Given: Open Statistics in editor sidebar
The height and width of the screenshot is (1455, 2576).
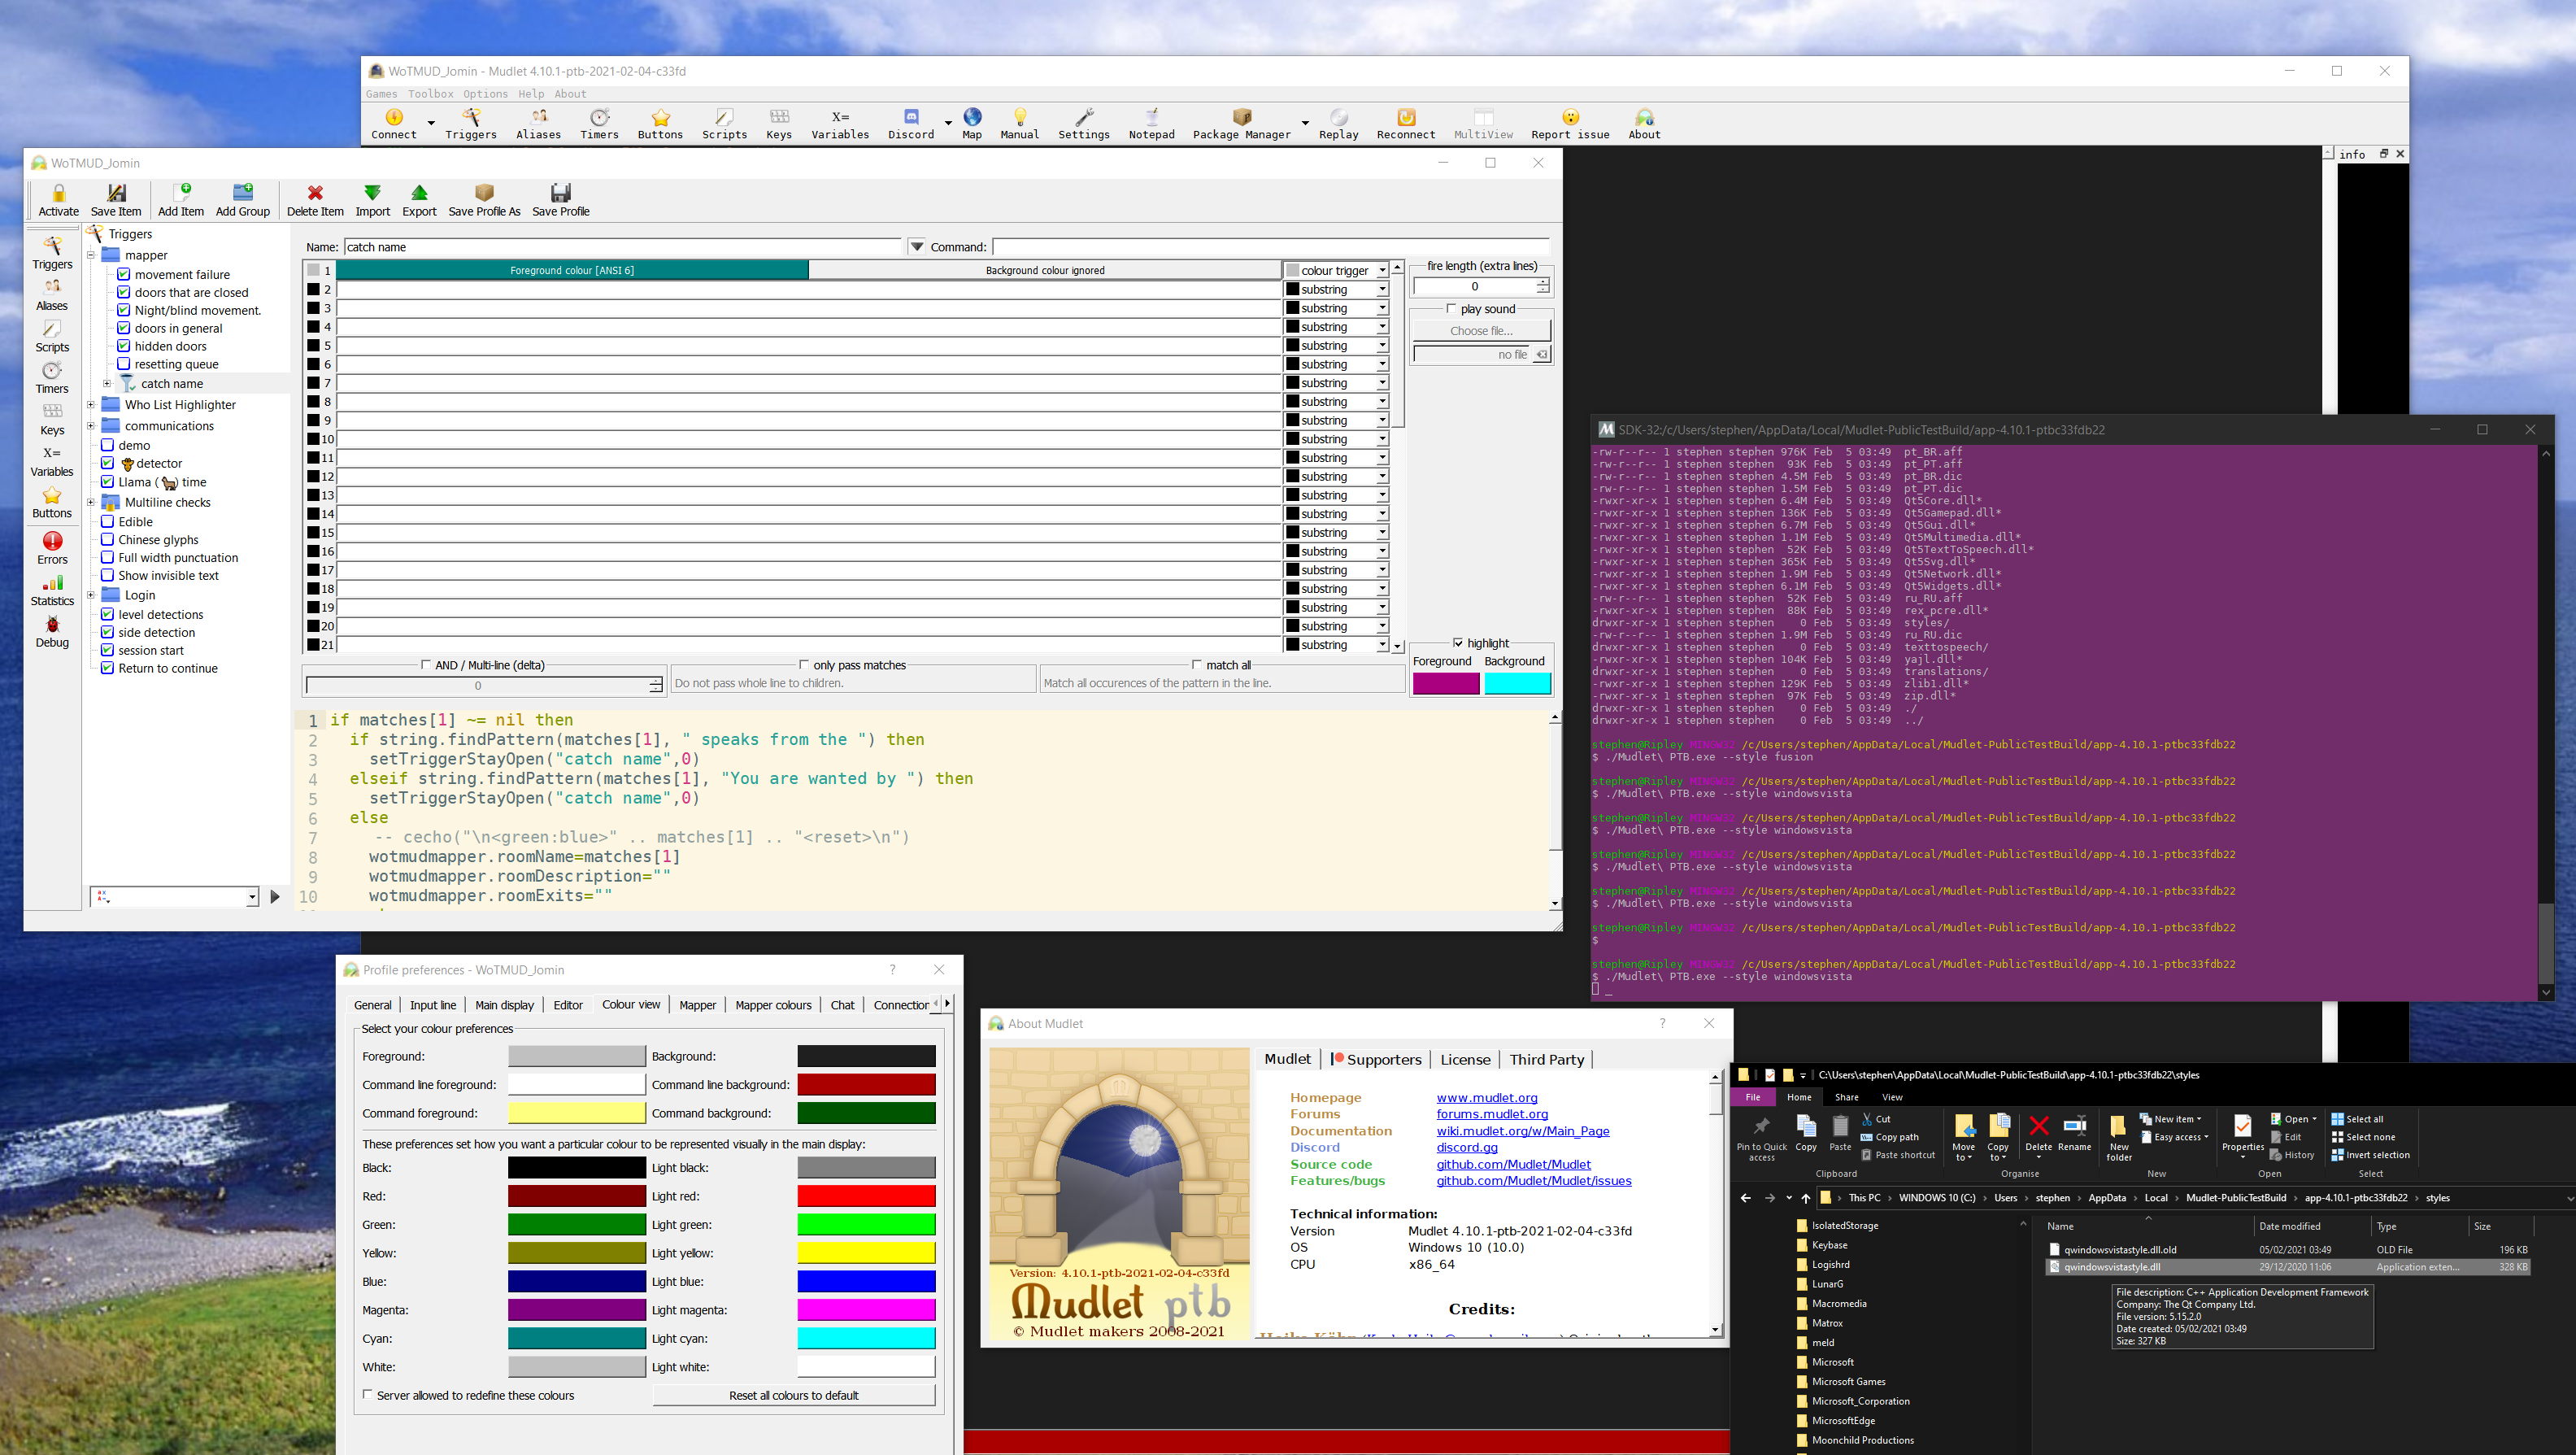Looking at the screenshot, I should click(52, 590).
